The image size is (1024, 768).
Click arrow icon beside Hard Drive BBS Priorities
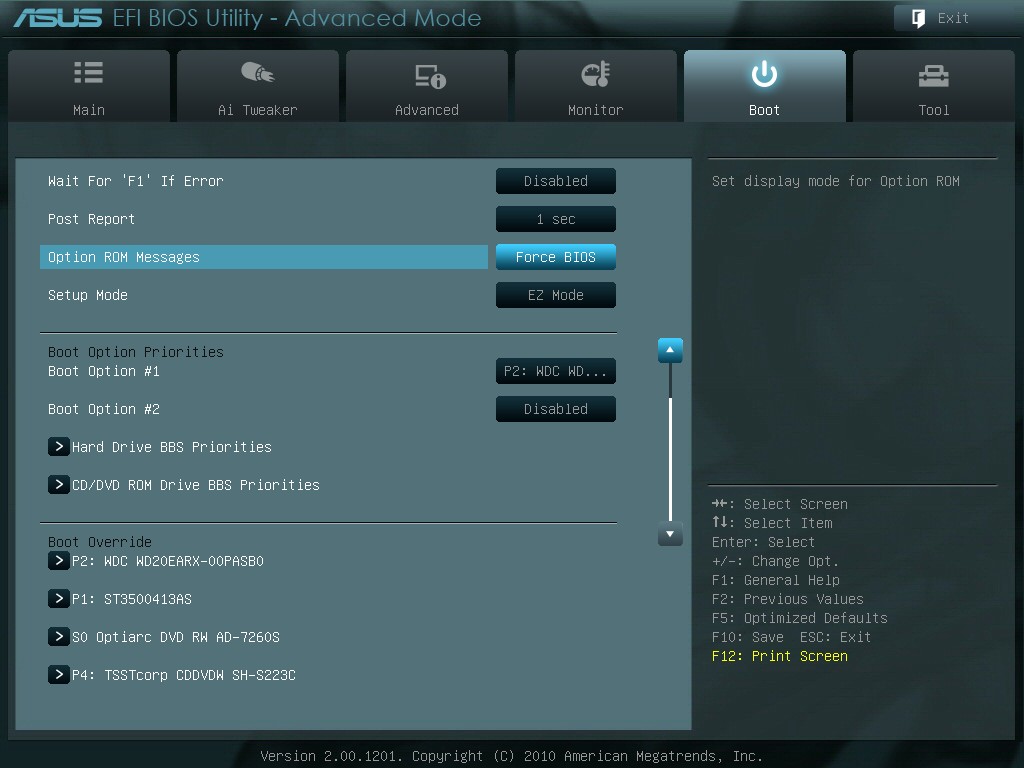pyautogui.click(x=59, y=447)
